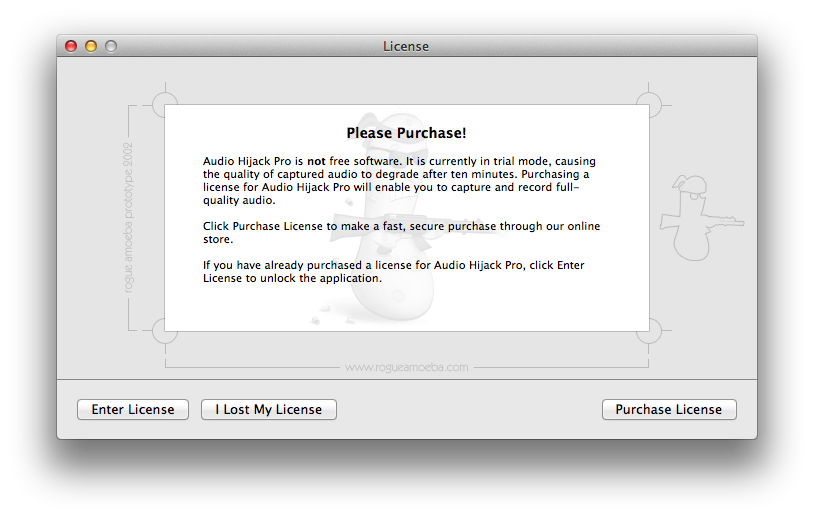814x518 pixels.
Task: Click the paragraph starting "Audio Hijack Pro is not free"
Action: (399, 181)
